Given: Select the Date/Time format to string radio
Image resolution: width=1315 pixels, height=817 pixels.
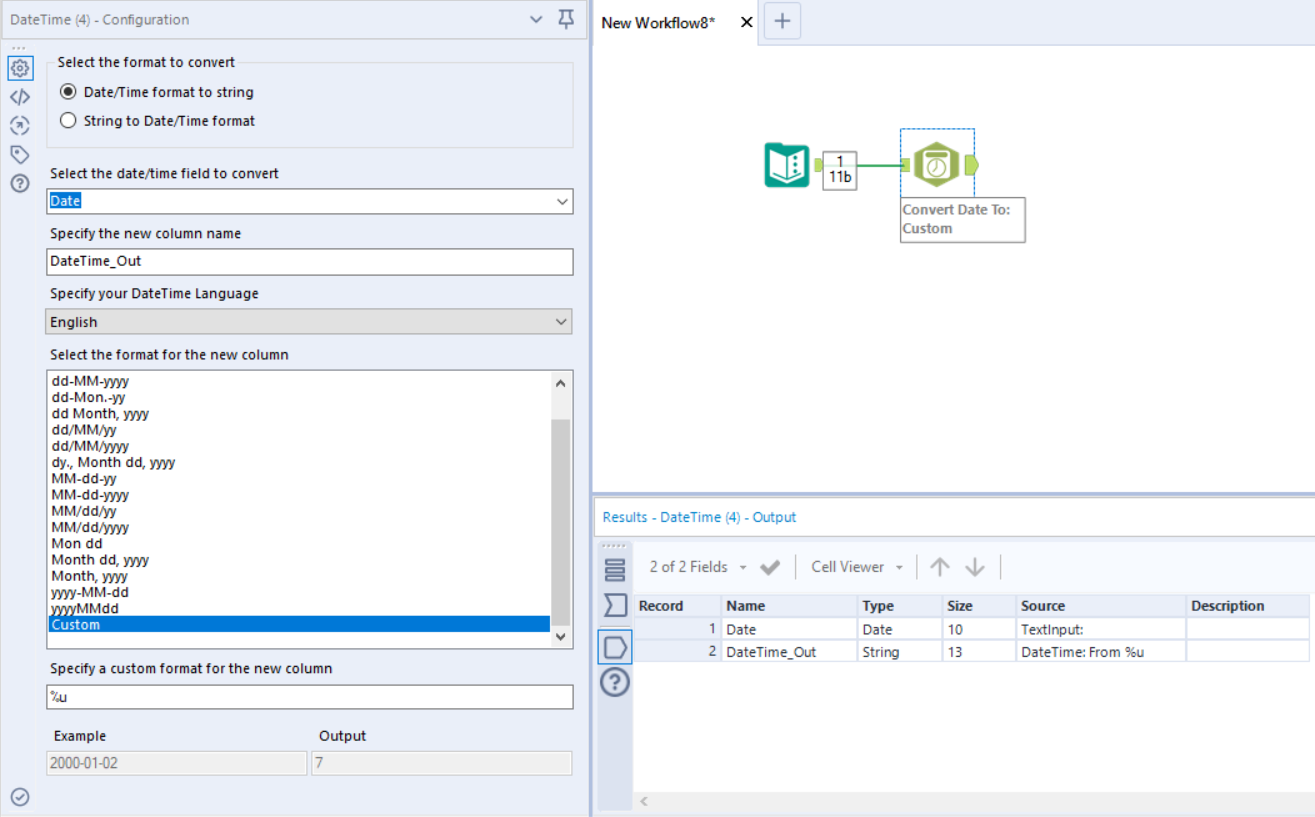Looking at the screenshot, I should (x=67, y=92).
